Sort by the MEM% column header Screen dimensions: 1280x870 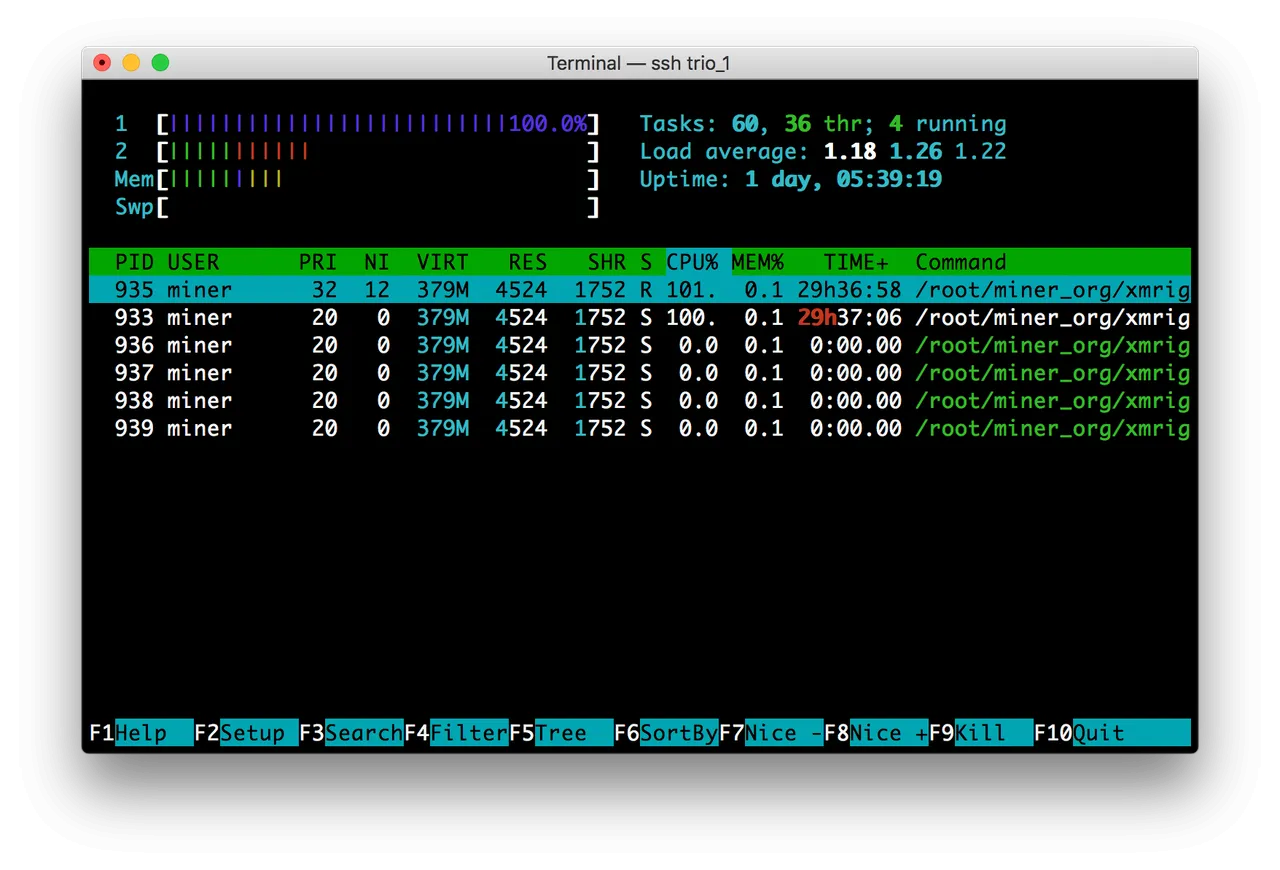click(758, 262)
